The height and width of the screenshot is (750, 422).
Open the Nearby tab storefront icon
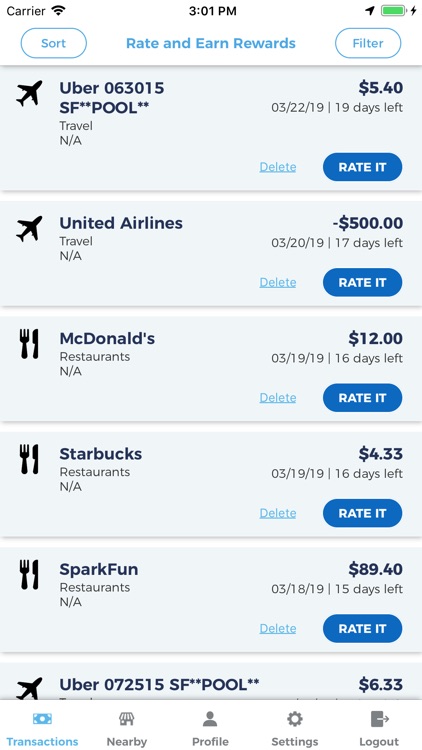click(126, 718)
